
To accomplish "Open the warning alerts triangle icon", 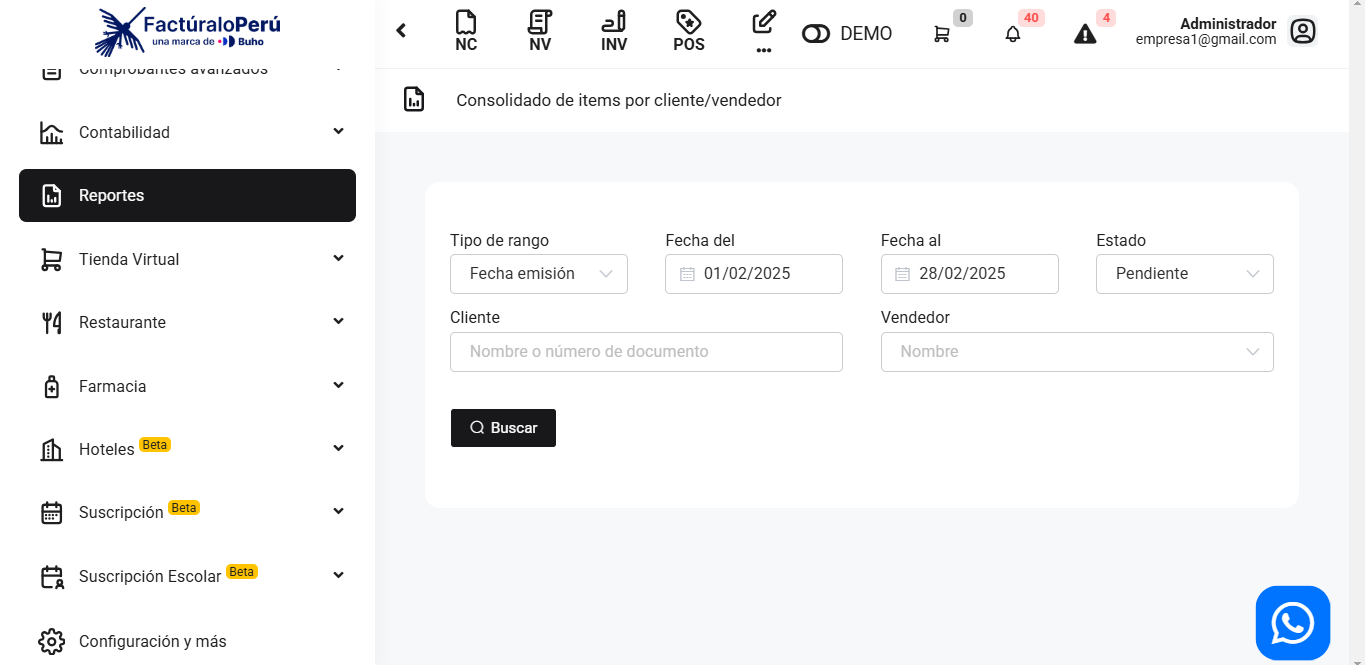I will pyautogui.click(x=1085, y=34).
